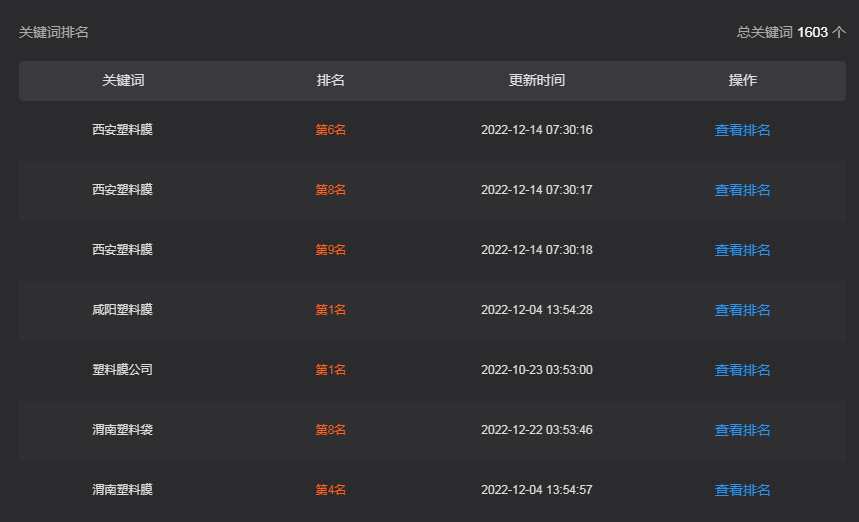This screenshot has height=522, width=859.
Task: View ranking for 渭南塑料袋 keyword
Action: pyautogui.click(x=742, y=430)
